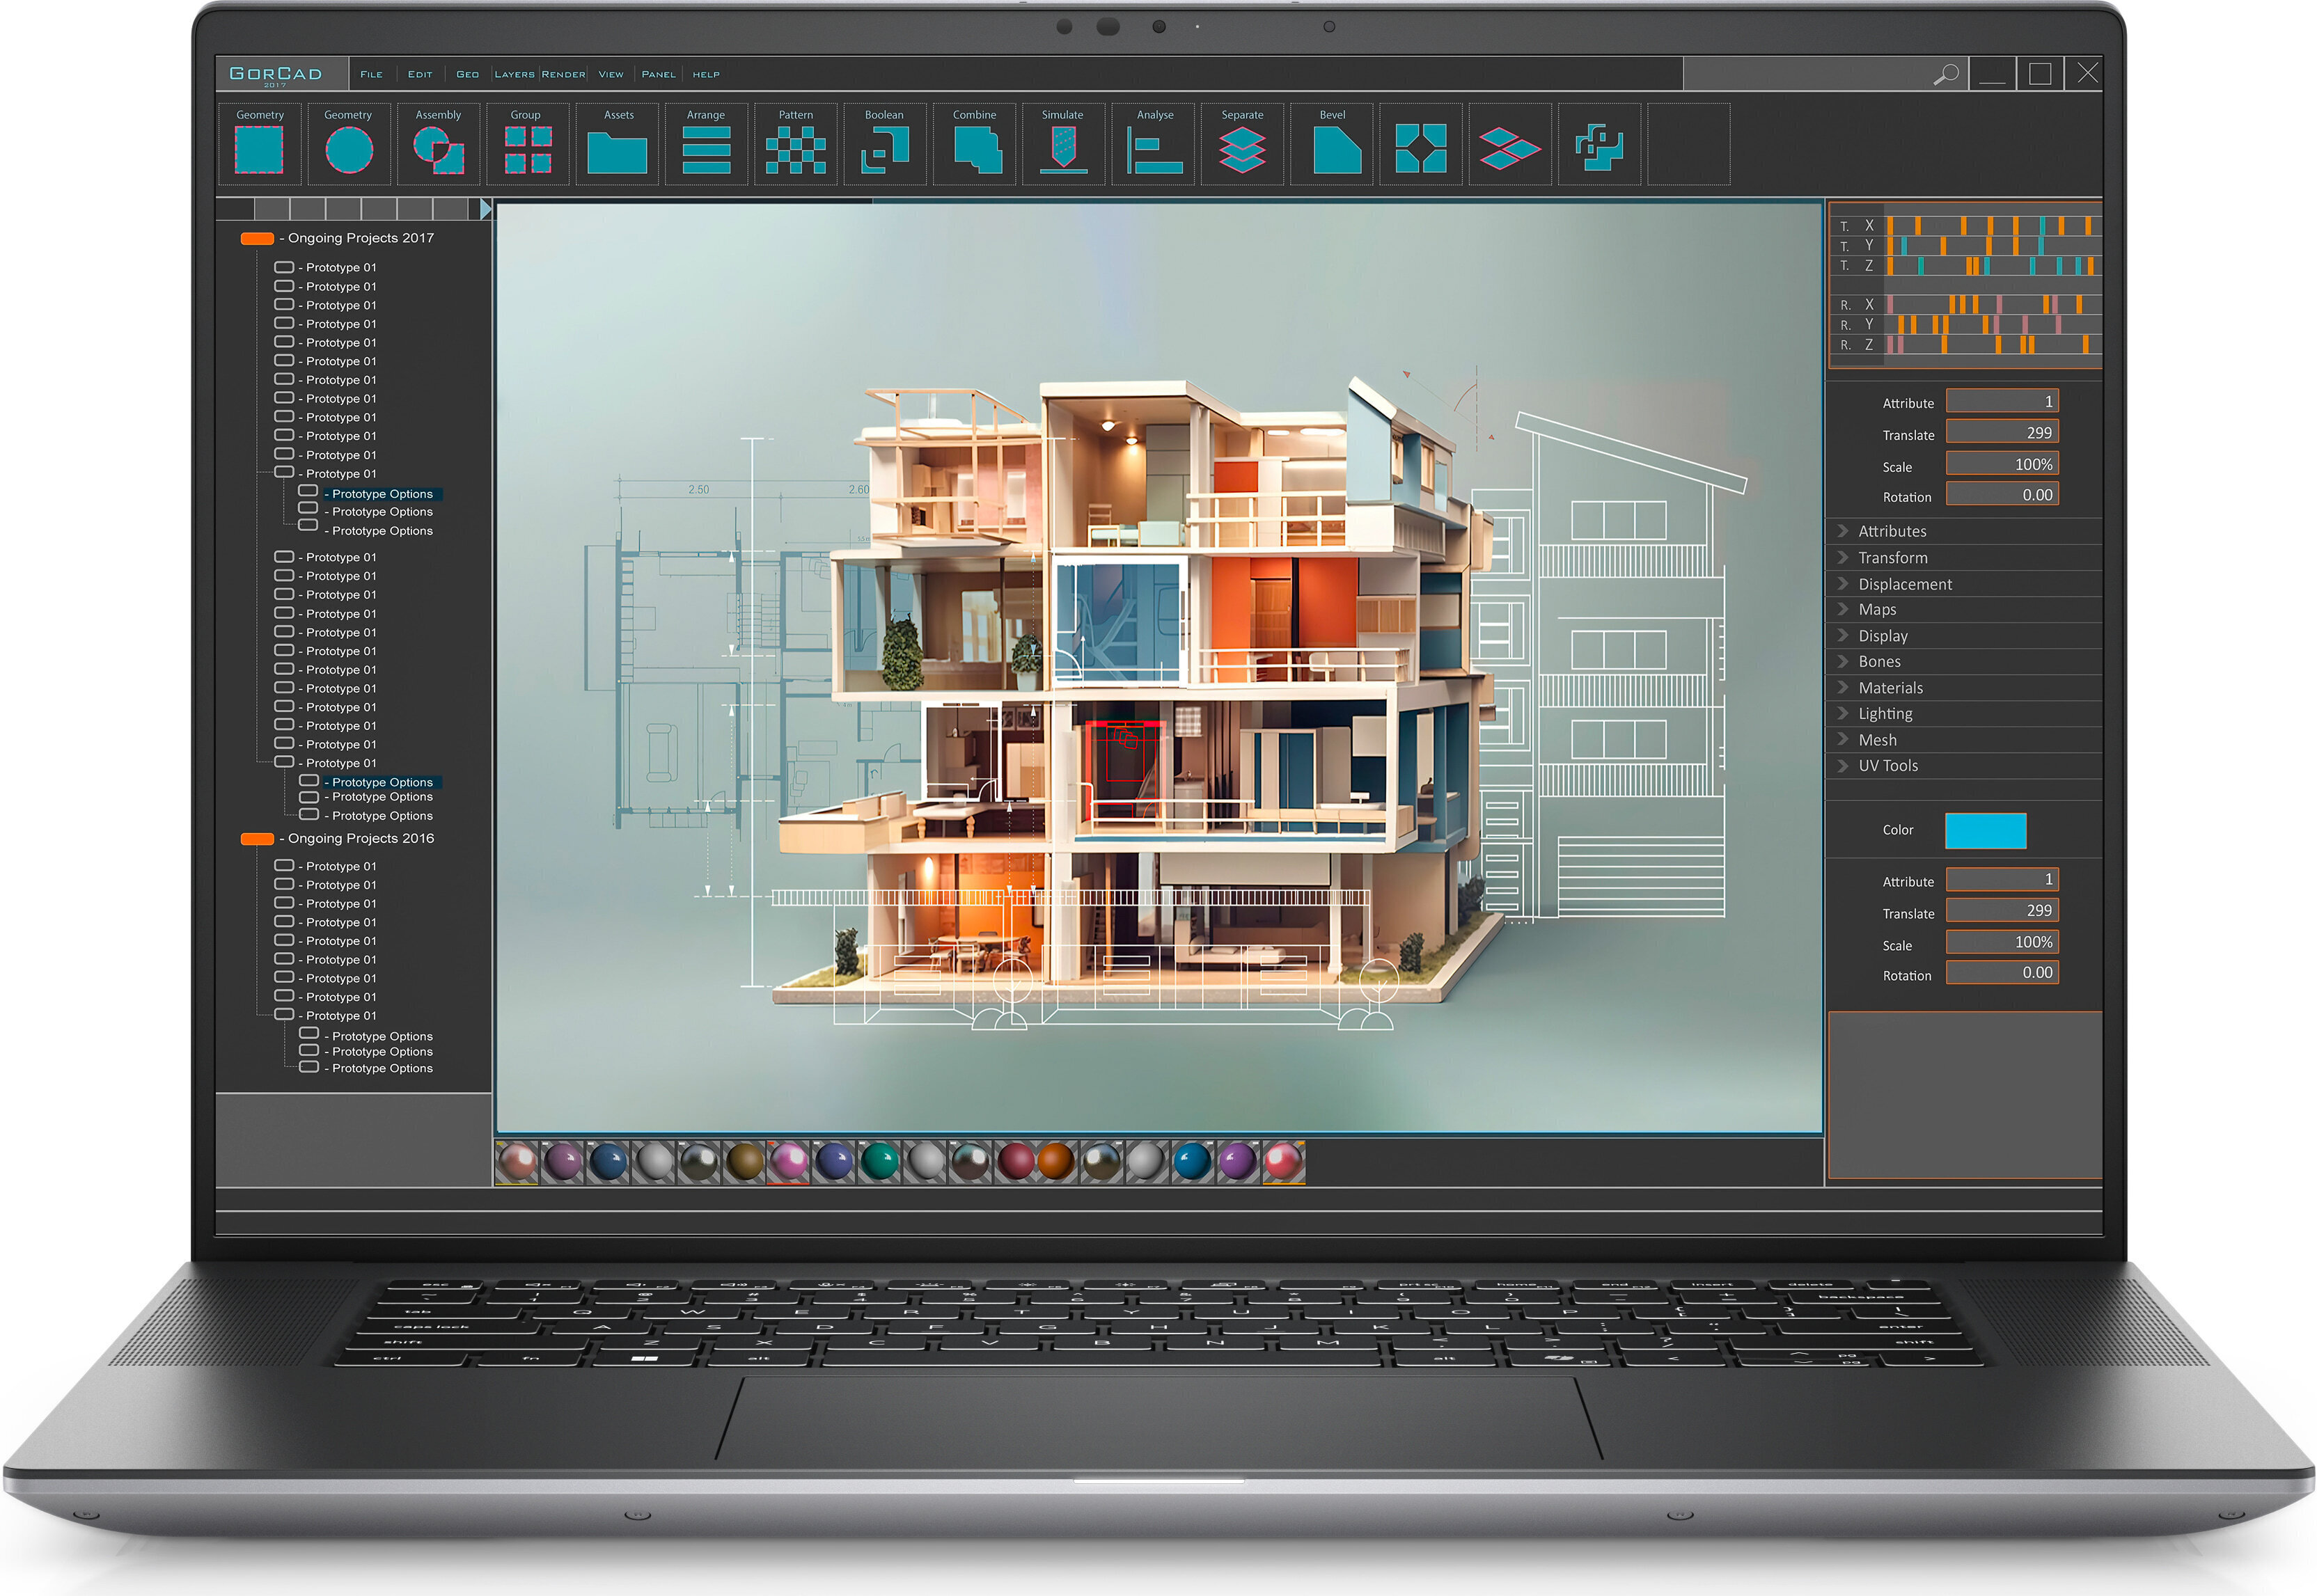The width and height of the screenshot is (2317, 1596).
Task: Select the Simulate tool
Action: click(x=1063, y=149)
